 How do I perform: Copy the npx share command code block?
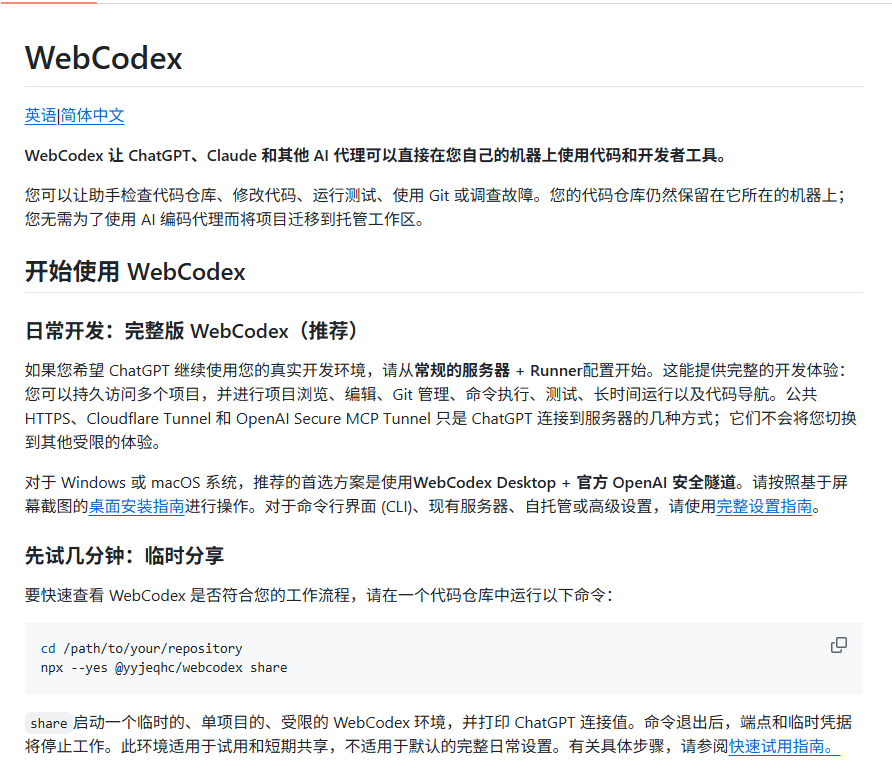click(x=839, y=645)
